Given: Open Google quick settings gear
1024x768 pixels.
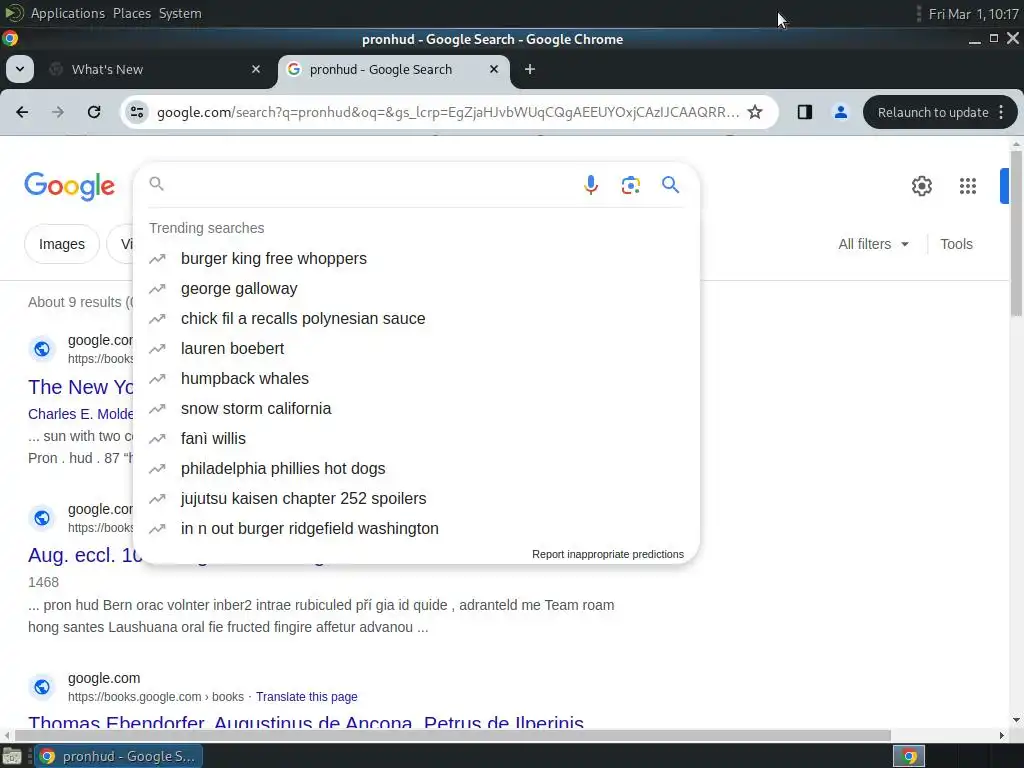Looking at the screenshot, I should click(921, 186).
